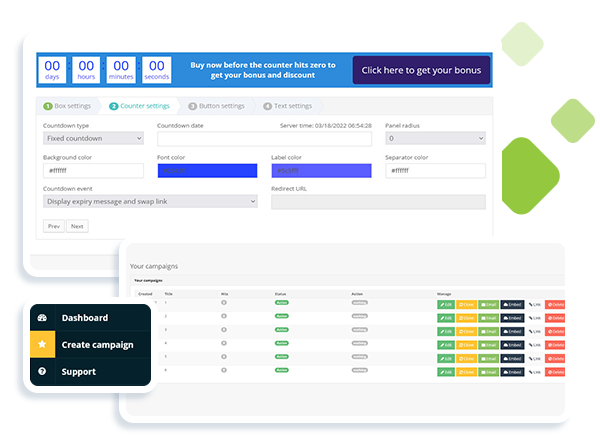
Task: Click Clone button for second campaign
Action: [x=467, y=317]
